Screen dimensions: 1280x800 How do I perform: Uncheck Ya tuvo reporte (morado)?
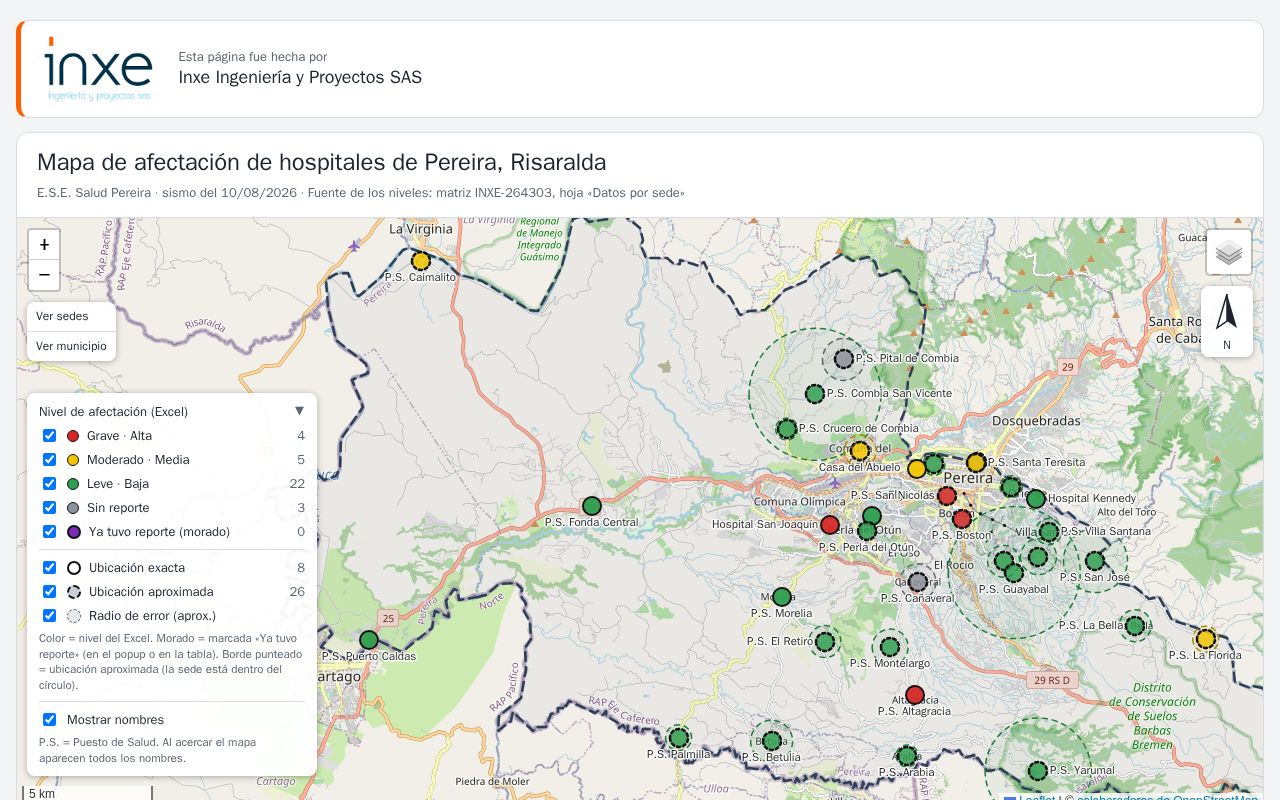49,532
